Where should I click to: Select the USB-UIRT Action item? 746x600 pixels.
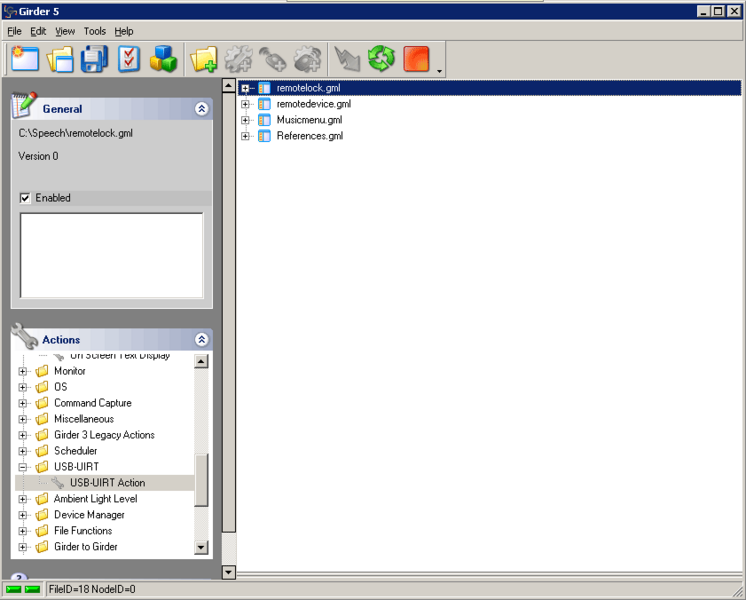coord(107,483)
